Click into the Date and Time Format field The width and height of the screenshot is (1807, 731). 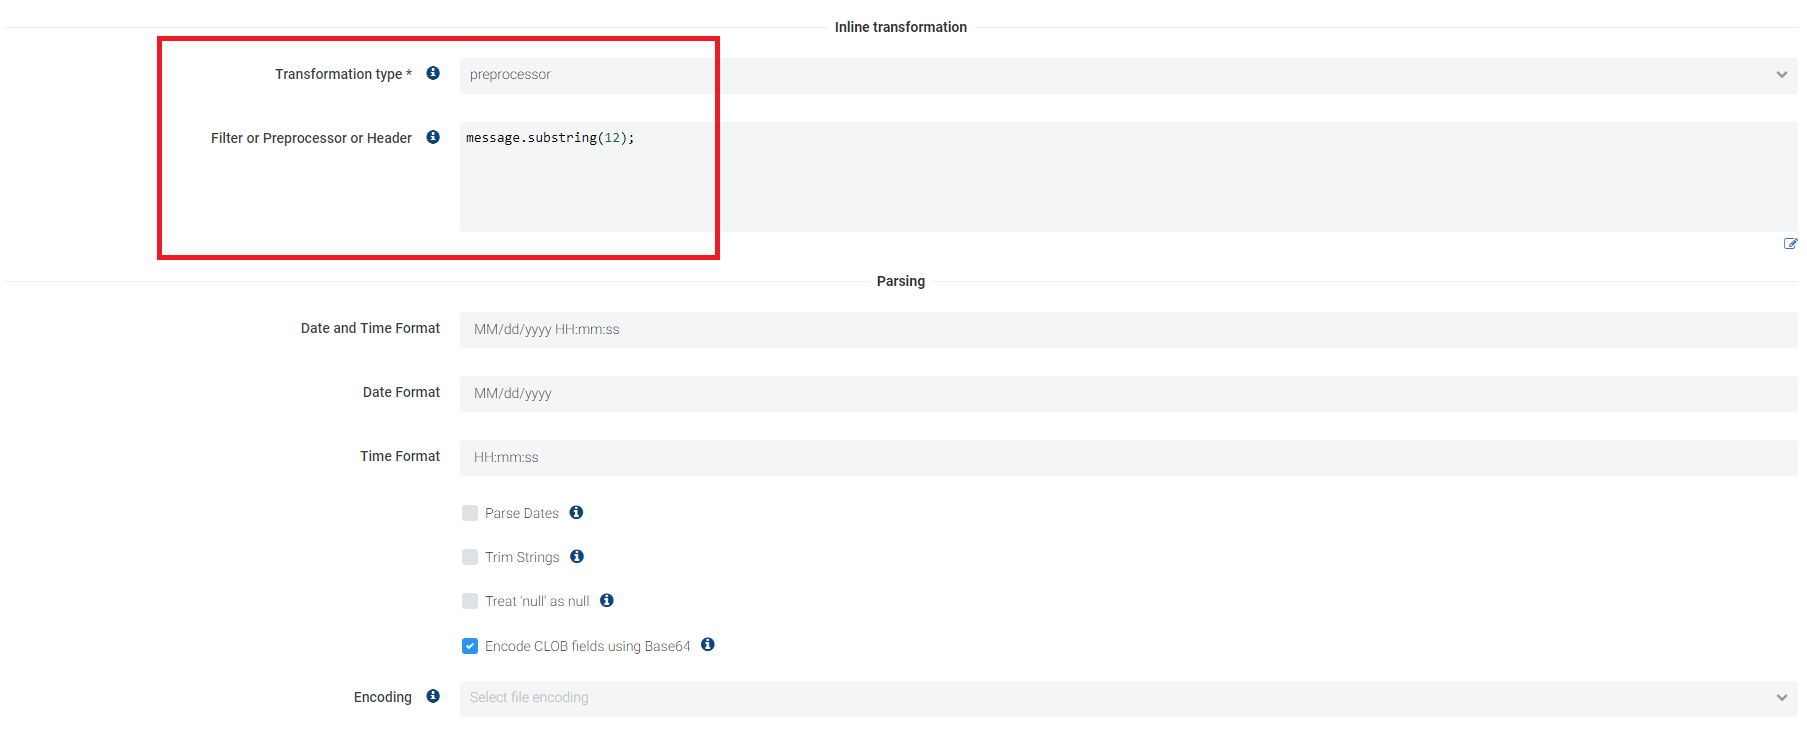[1127, 330]
